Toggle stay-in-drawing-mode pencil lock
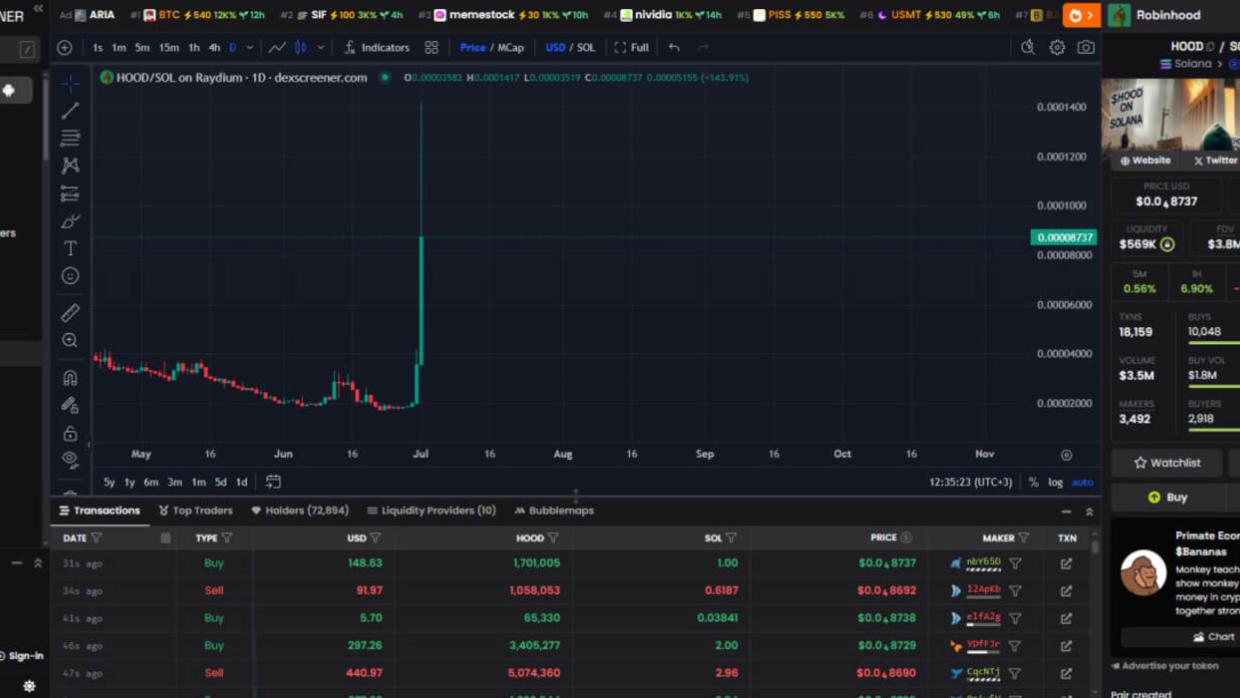The height and width of the screenshot is (698, 1240). [70, 405]
